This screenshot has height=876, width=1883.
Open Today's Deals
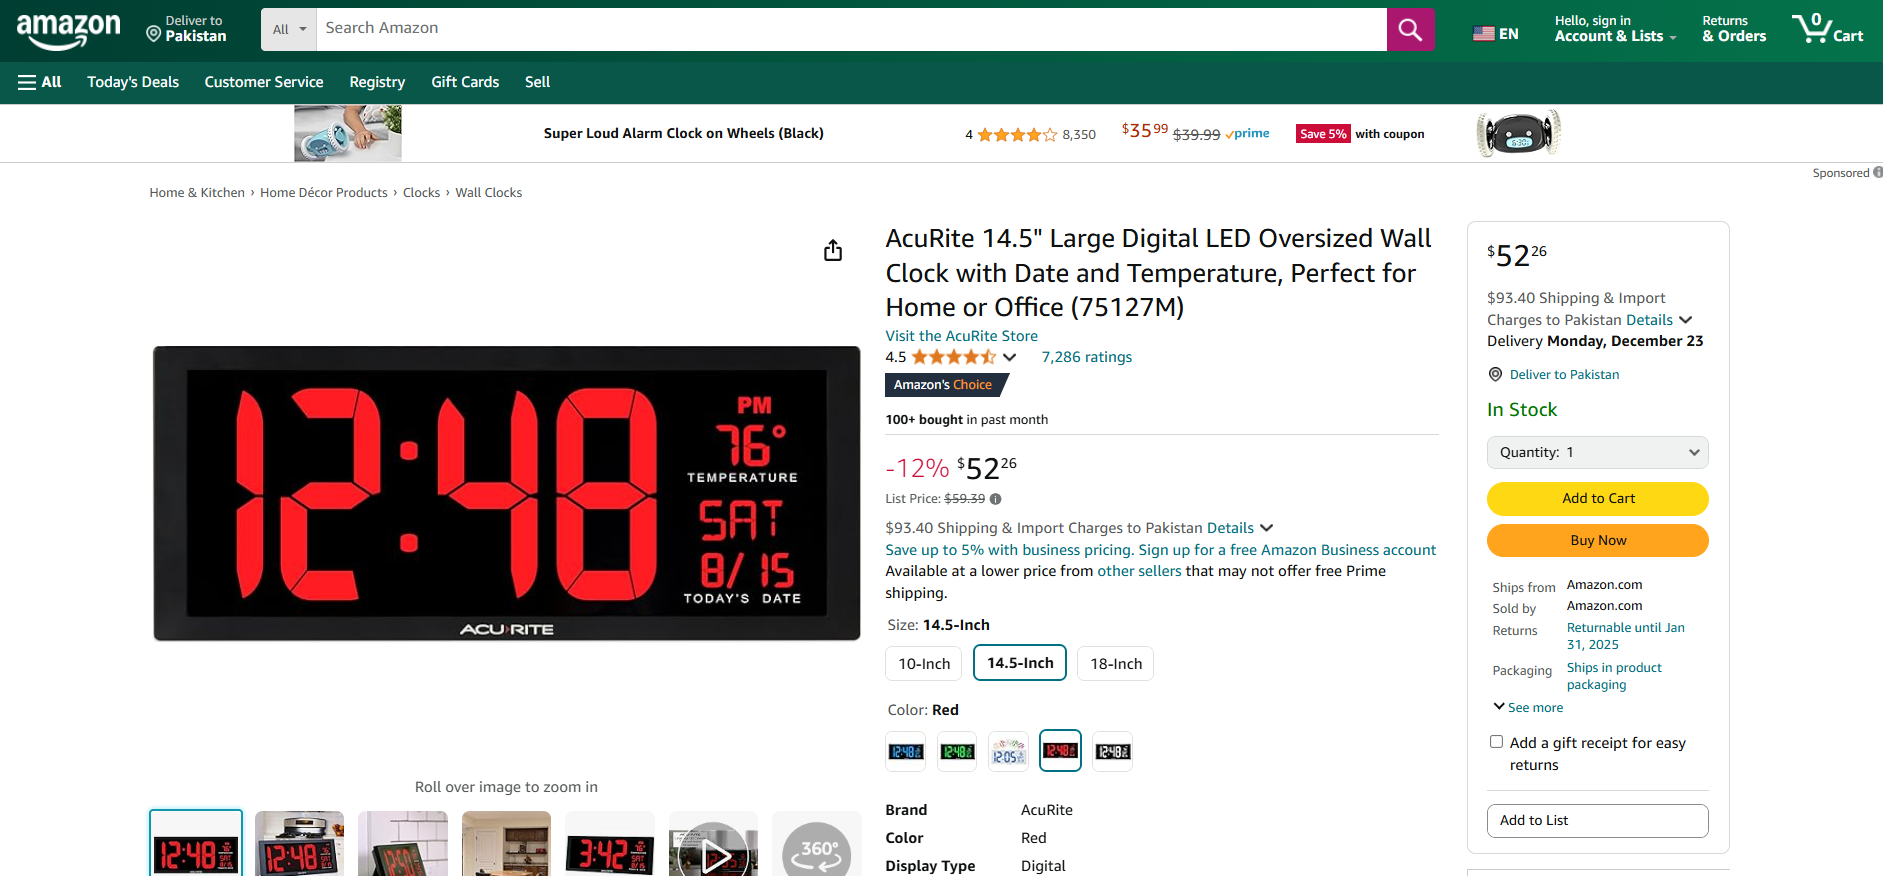[133, 82]
